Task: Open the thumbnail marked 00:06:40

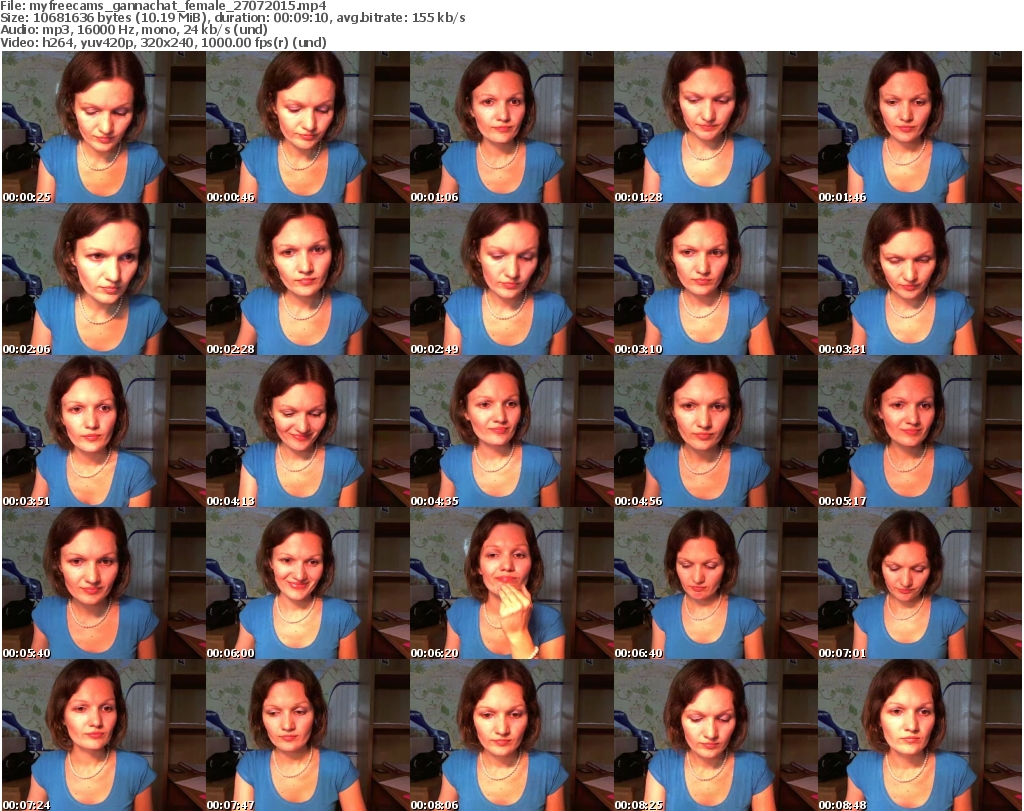Action: click(716, 584)
